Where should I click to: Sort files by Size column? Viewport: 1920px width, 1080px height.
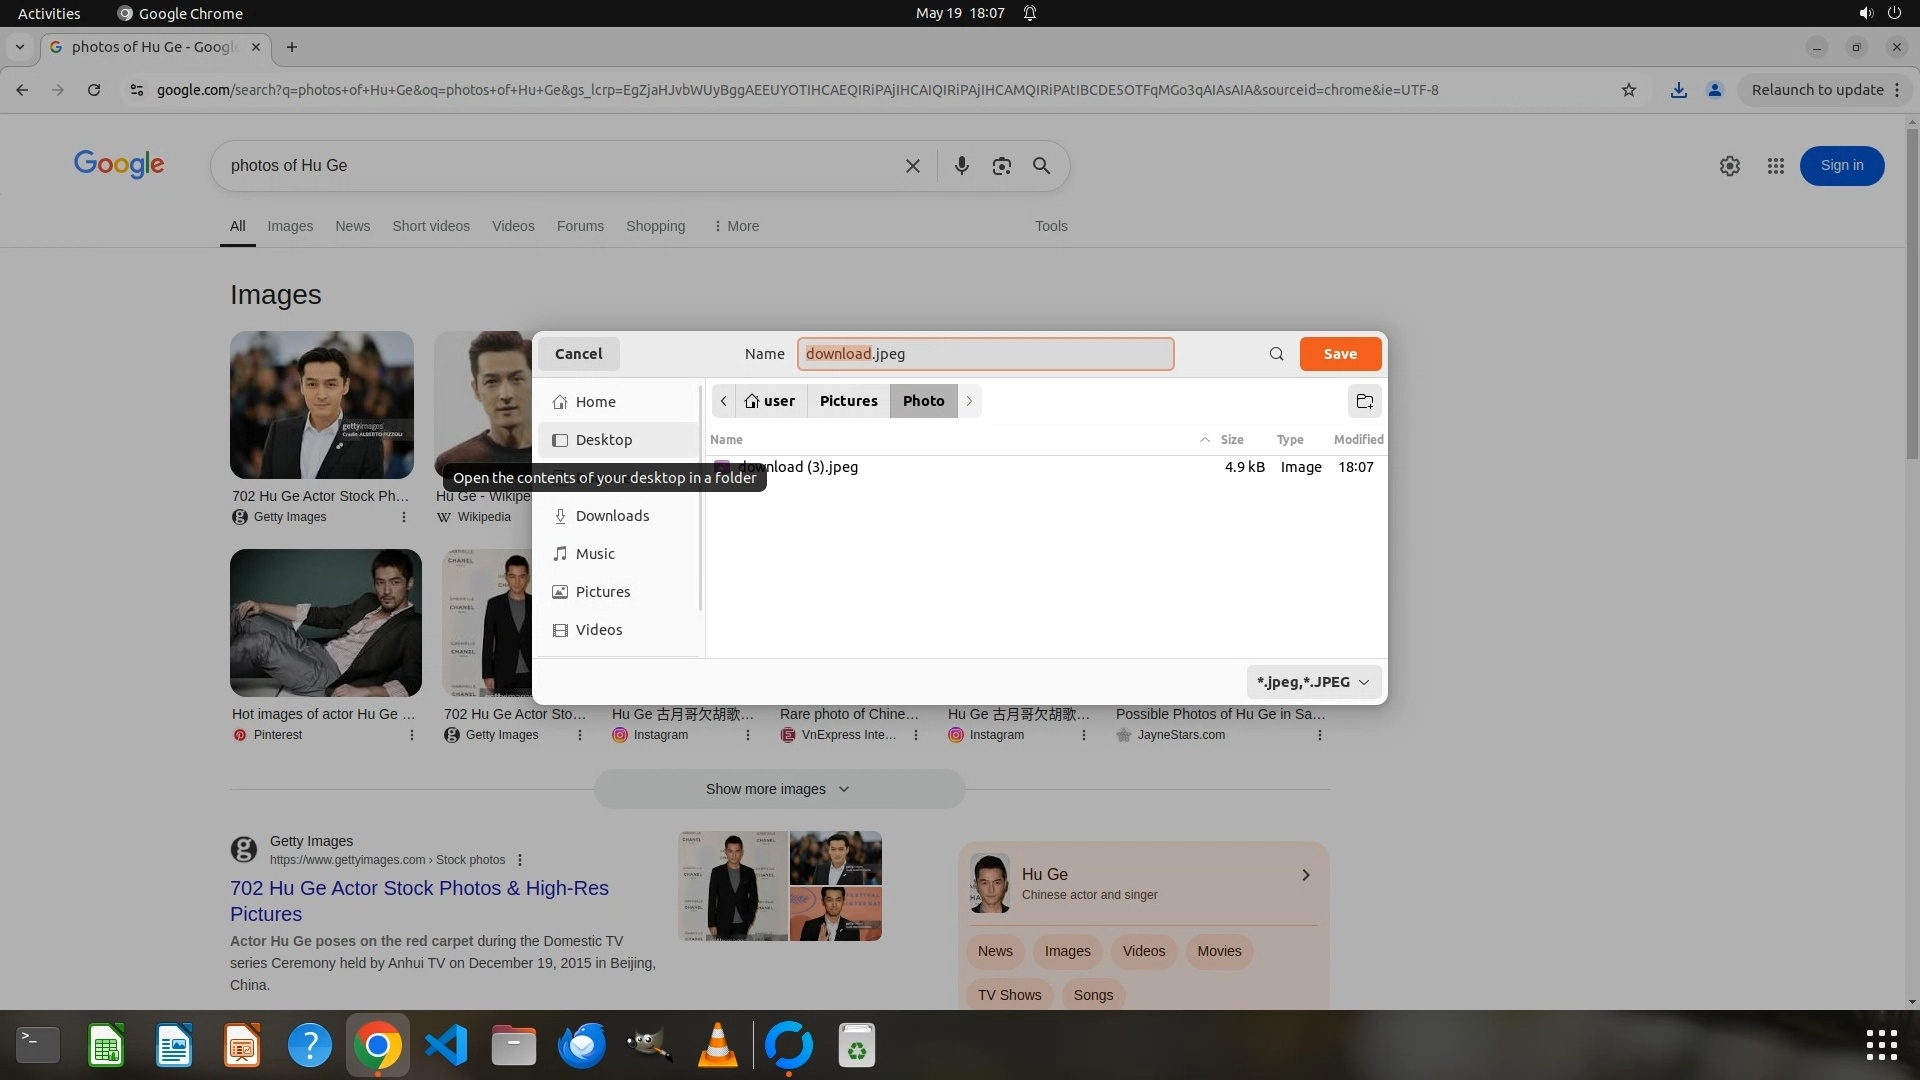tap(1231, 440)
